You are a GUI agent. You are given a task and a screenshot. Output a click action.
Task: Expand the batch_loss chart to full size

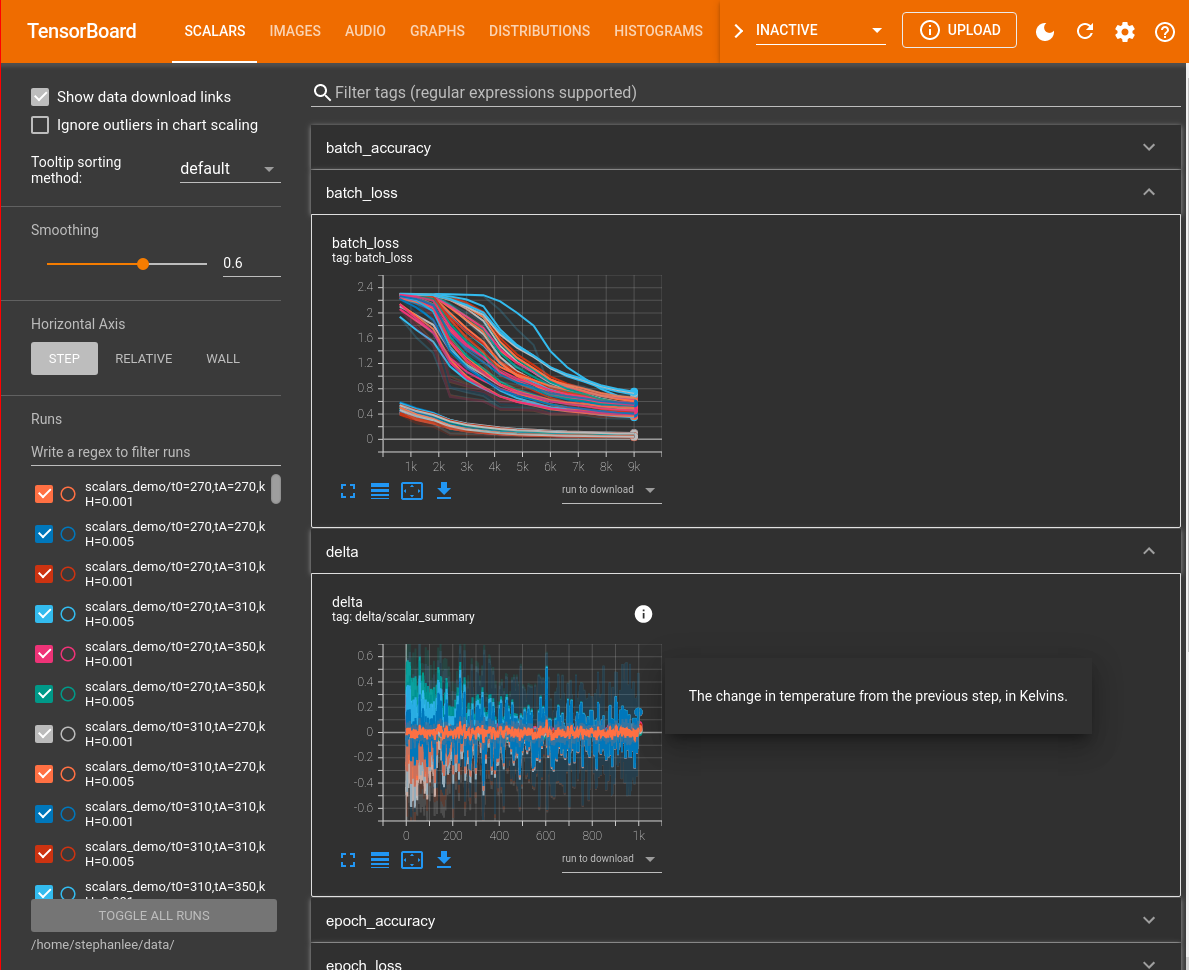pyautogui.click(x=347, y=491)
